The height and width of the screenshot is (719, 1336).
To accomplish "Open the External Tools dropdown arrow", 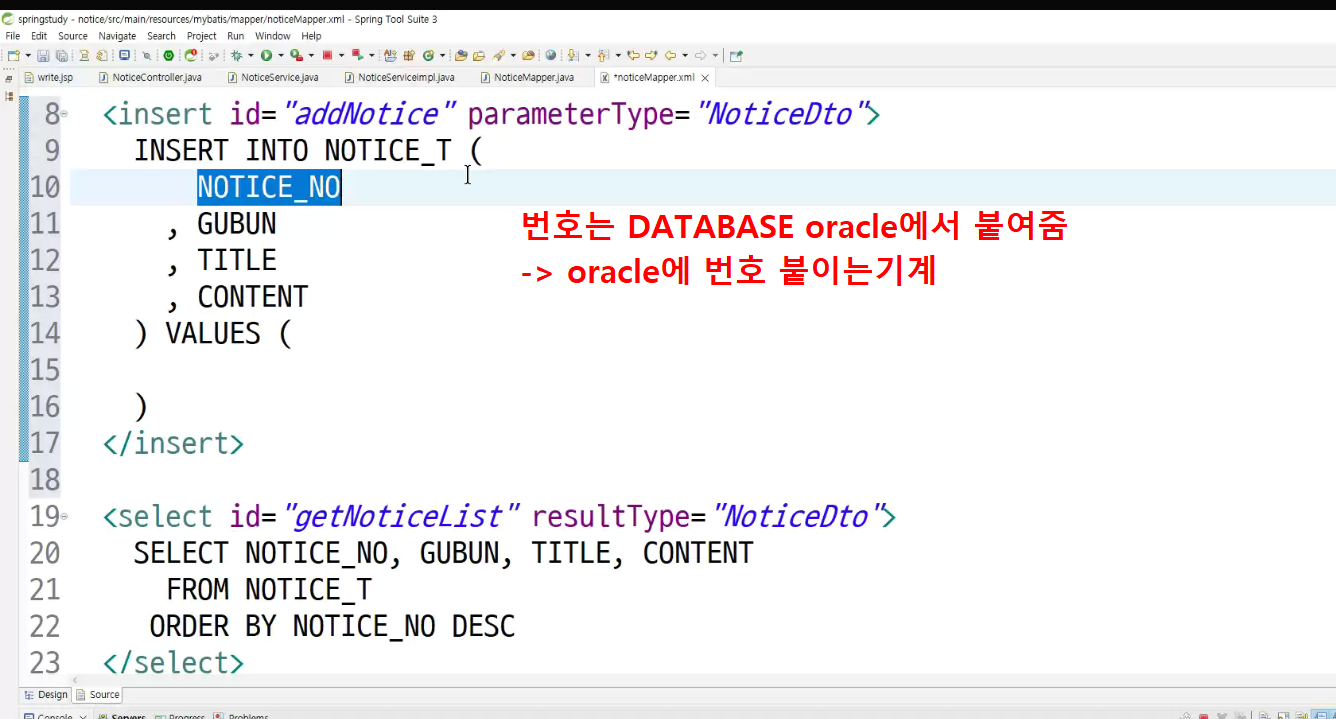I will tap(372, 55).
